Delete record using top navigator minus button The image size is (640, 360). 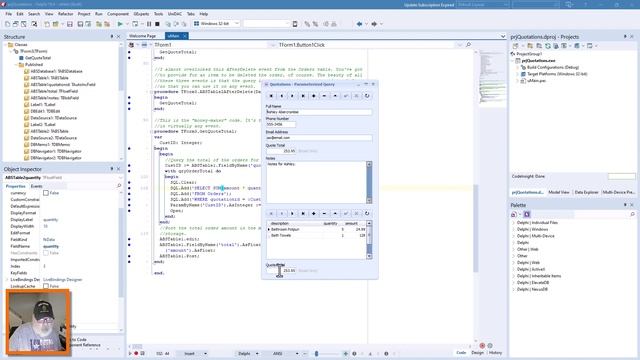pyautogui.click(x=324, y=96)
